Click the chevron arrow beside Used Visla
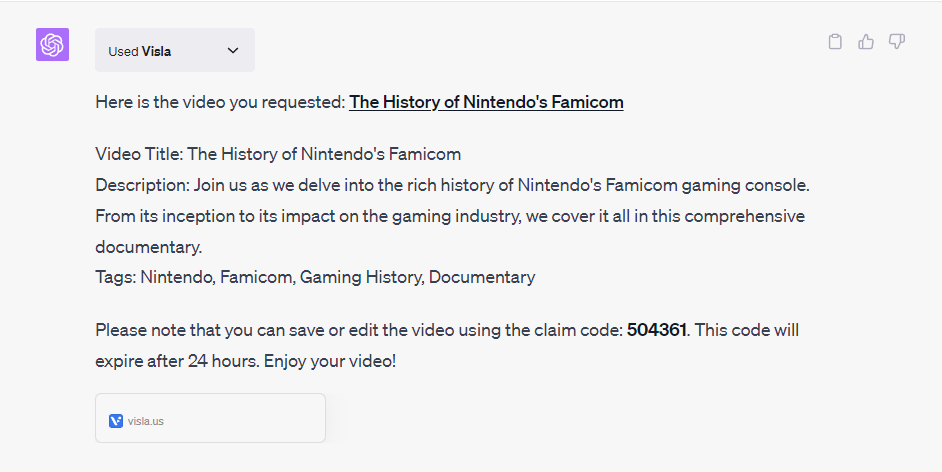Screen dimensions: 942x472 [x=233, y=50]
